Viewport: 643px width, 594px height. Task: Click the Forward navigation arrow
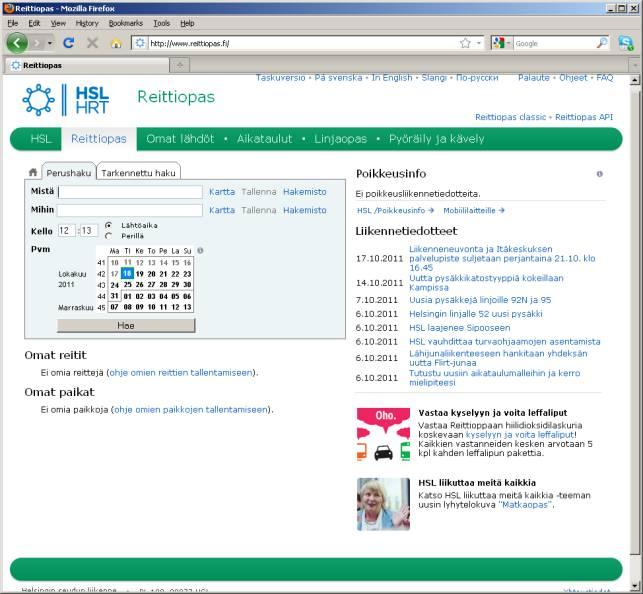pos(37,43)
